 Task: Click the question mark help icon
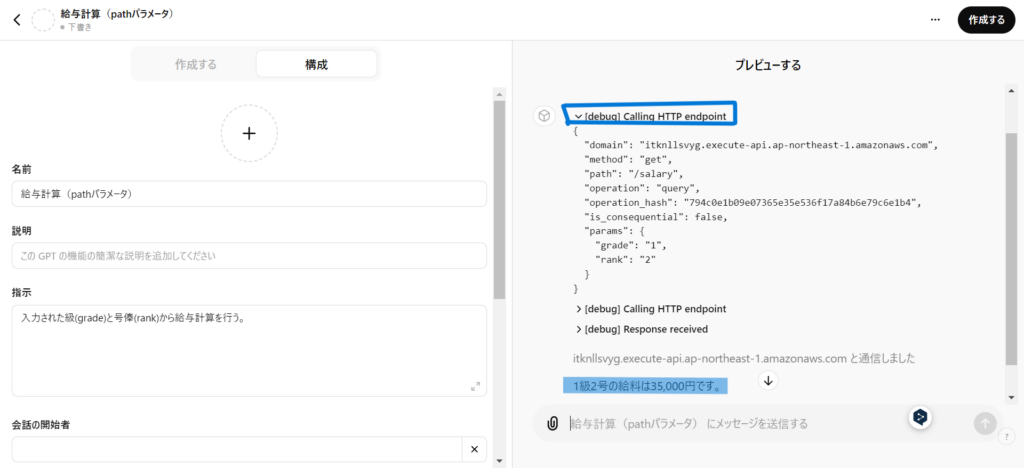point(1005,436)
